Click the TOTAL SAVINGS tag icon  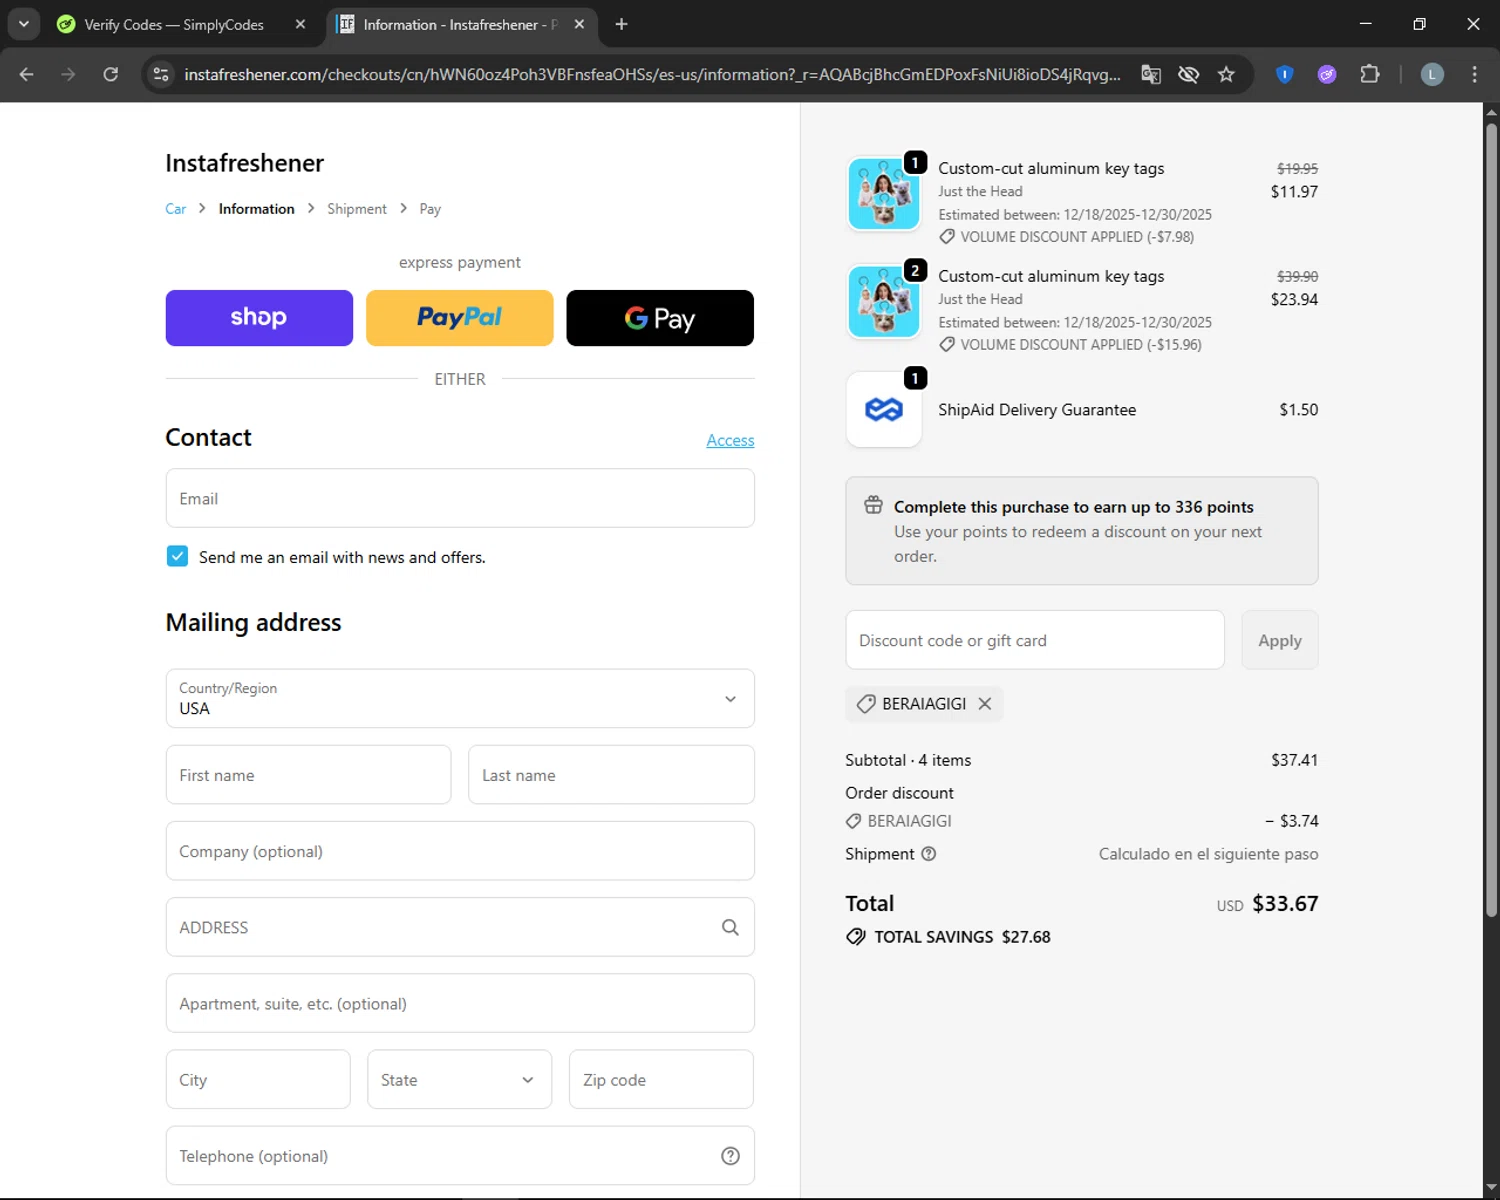[856, 937]
